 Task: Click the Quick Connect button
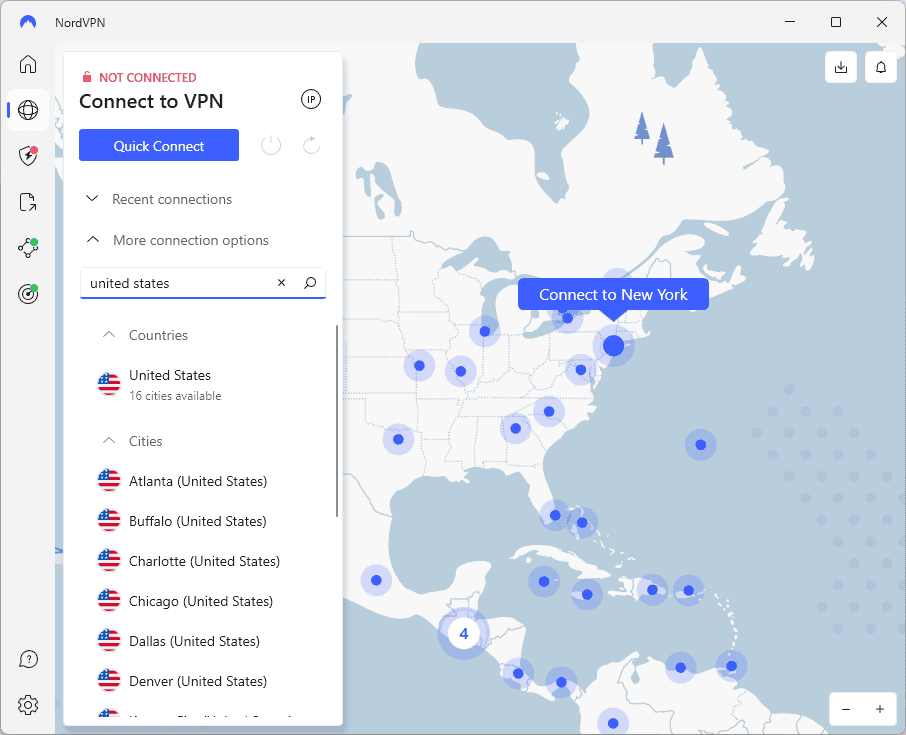tap(159, 145)
